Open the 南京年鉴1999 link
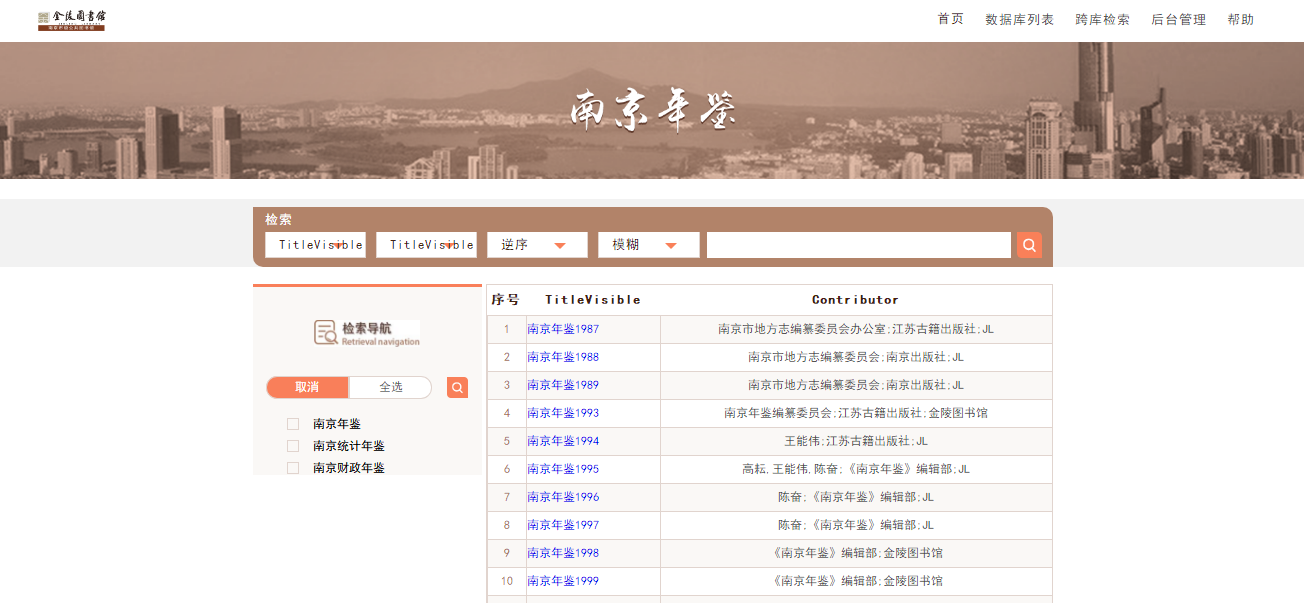The width and height of the screenshot is (1304, 603). click(x=563, y=581)
